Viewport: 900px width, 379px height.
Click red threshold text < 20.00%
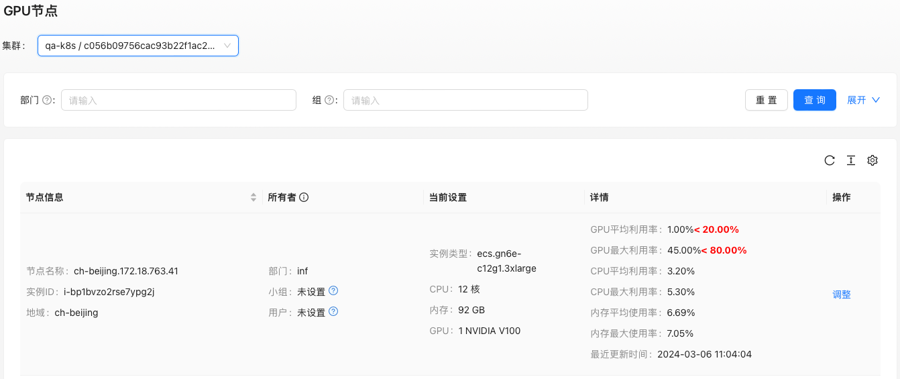coord(716,229)
